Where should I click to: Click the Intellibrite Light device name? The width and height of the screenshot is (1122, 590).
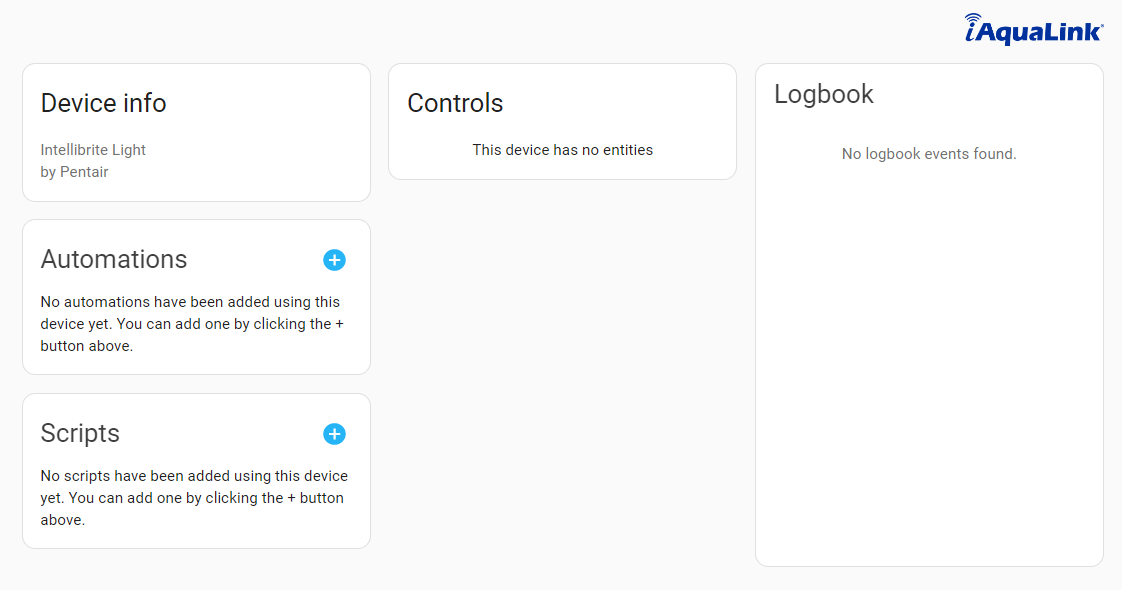[x=92, y=149]
